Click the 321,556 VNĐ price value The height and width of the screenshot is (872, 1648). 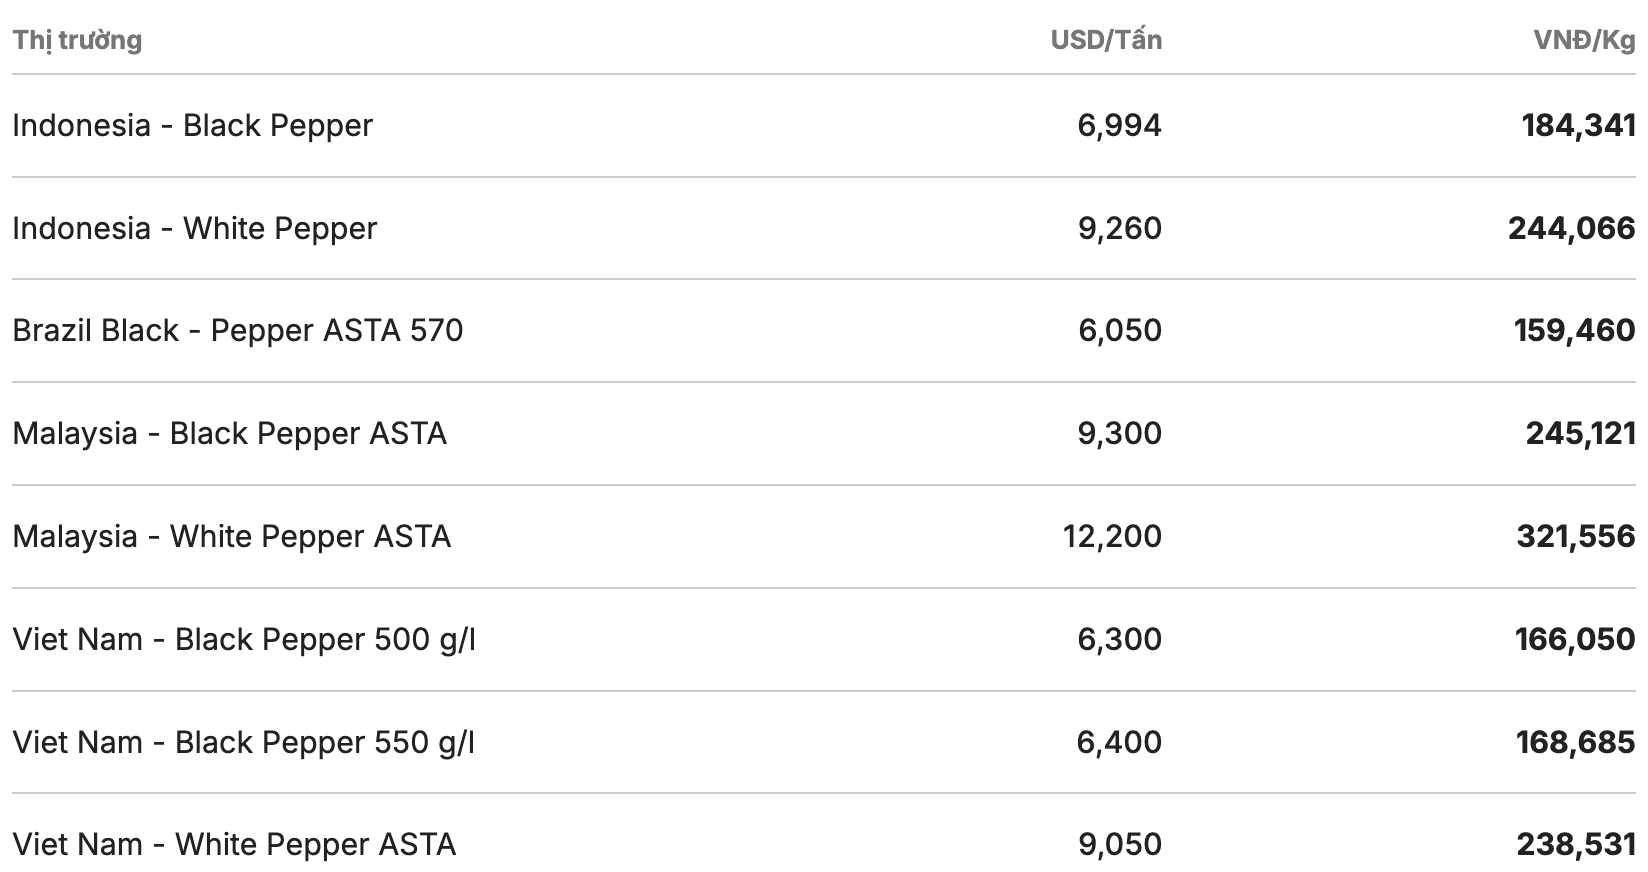point(1575,537)
